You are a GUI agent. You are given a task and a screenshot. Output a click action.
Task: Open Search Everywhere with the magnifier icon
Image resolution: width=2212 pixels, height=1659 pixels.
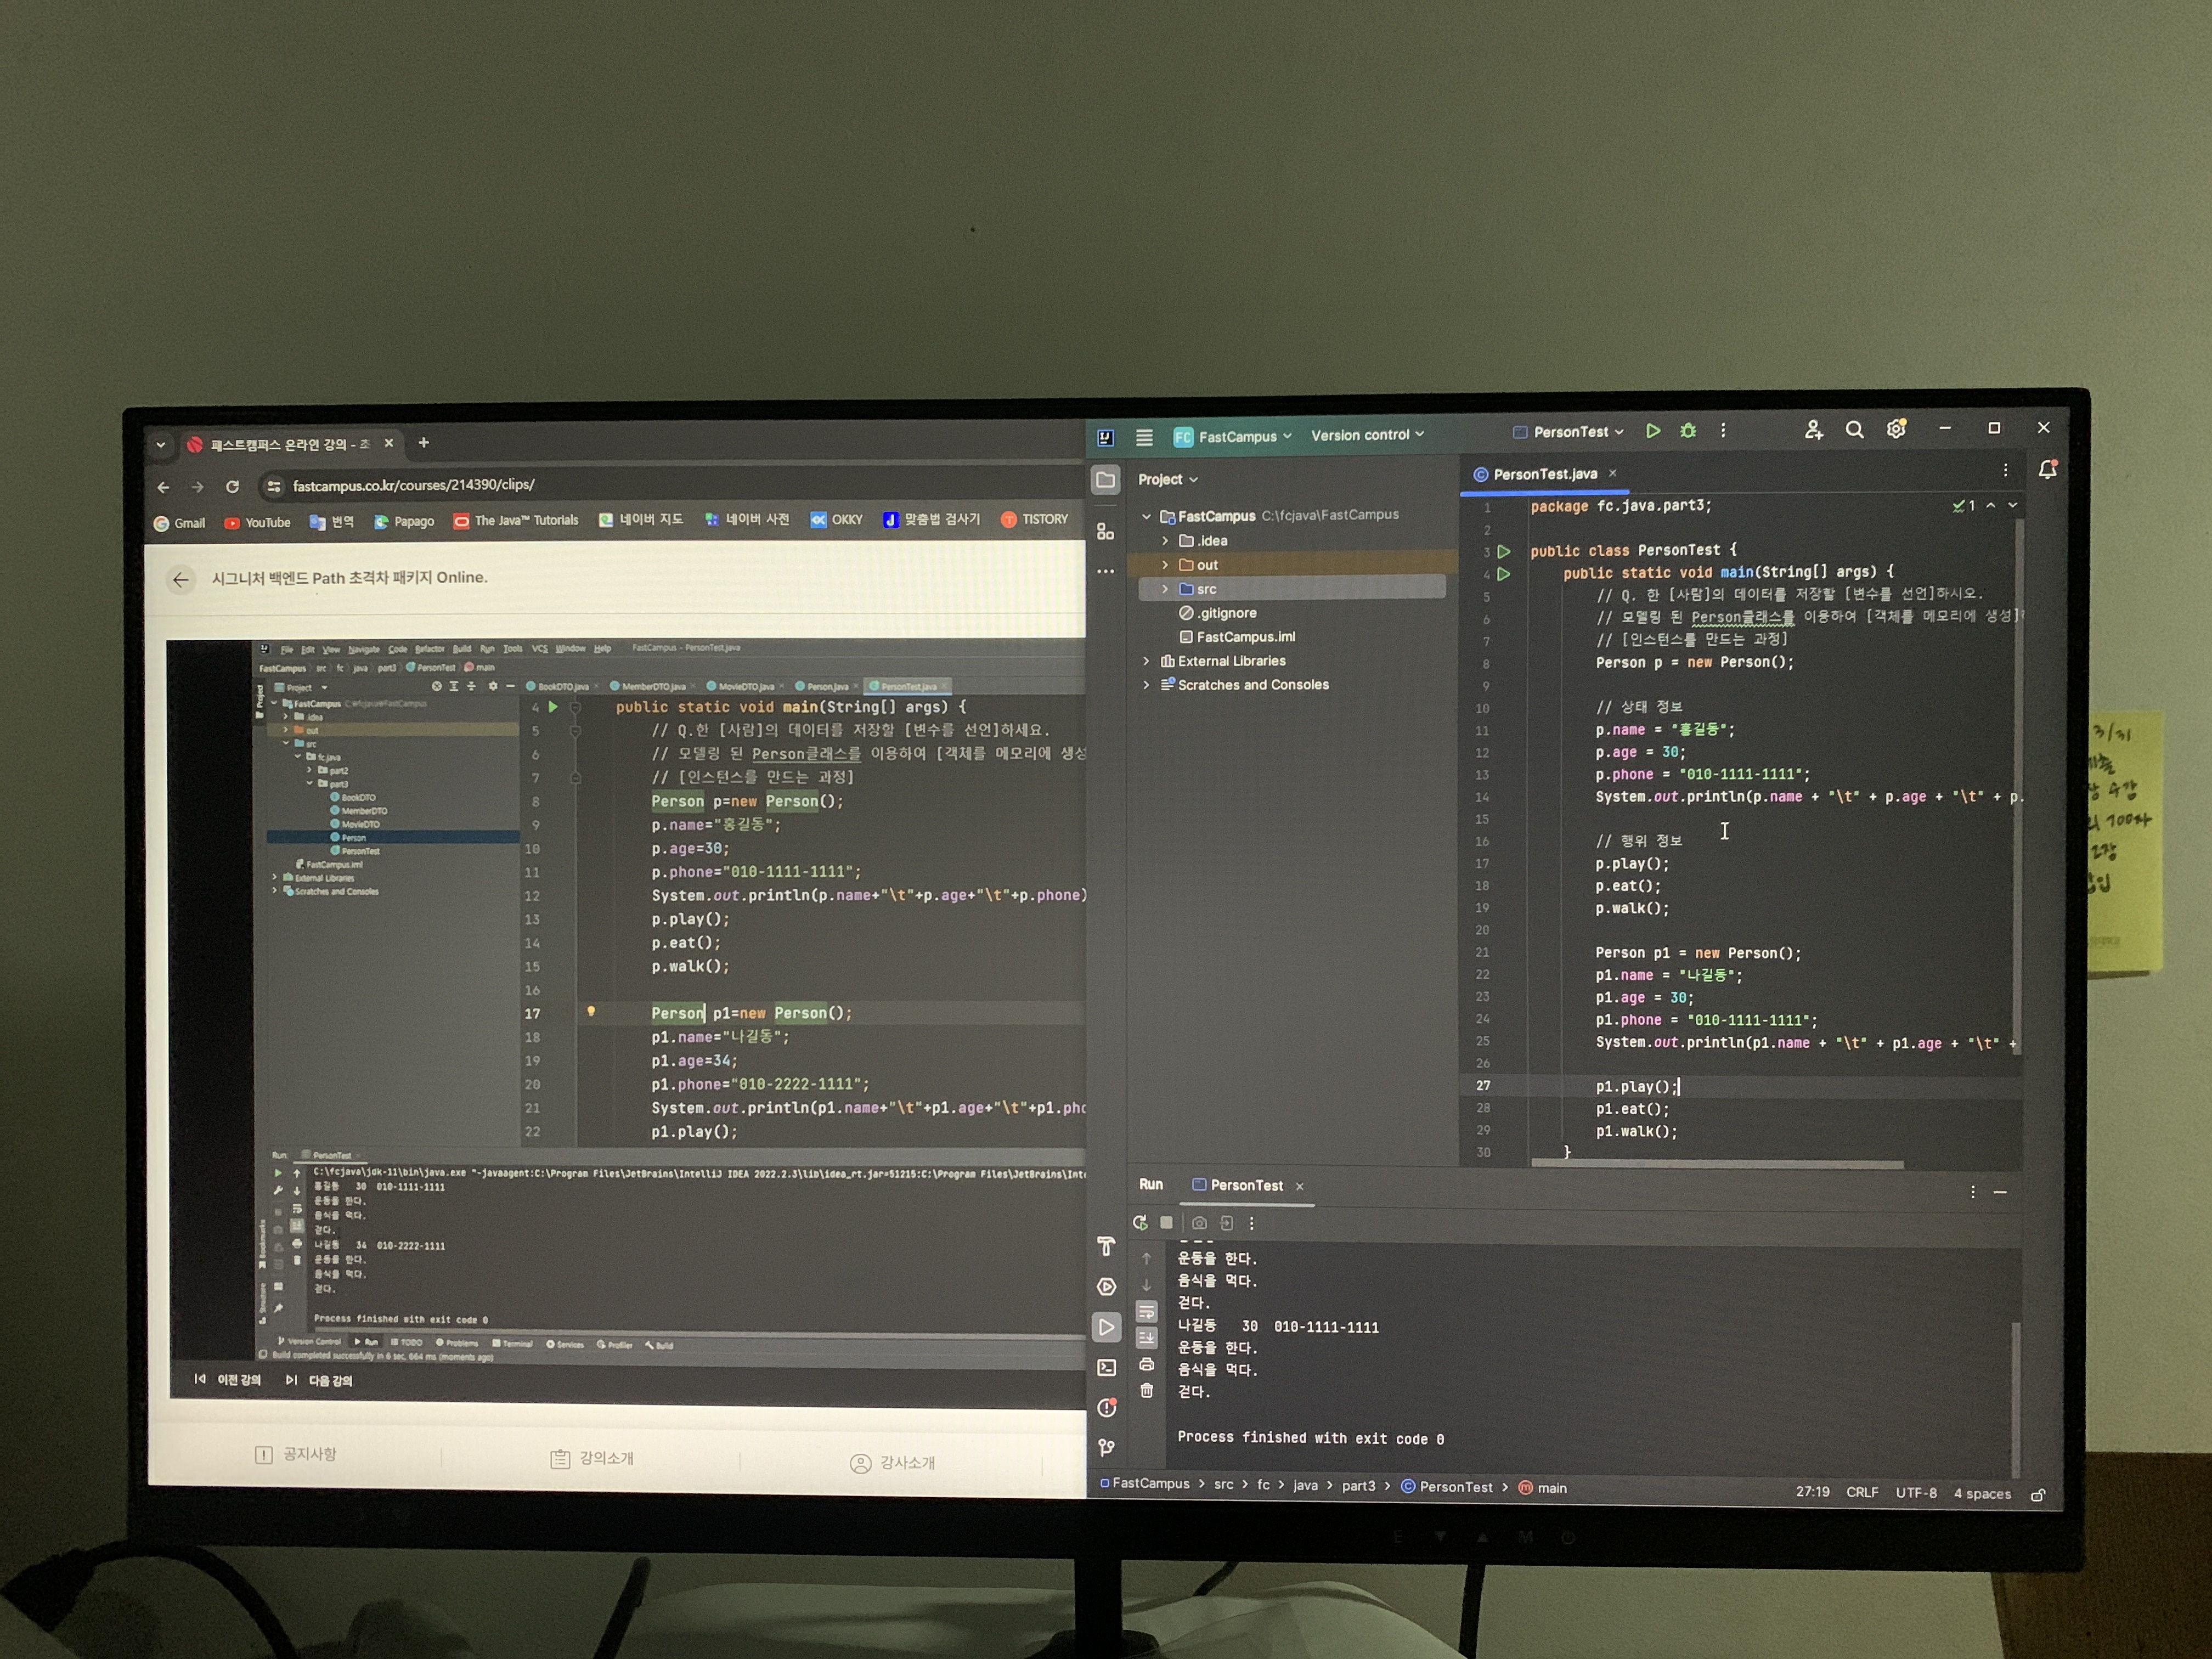click(x=1854, y=430)
